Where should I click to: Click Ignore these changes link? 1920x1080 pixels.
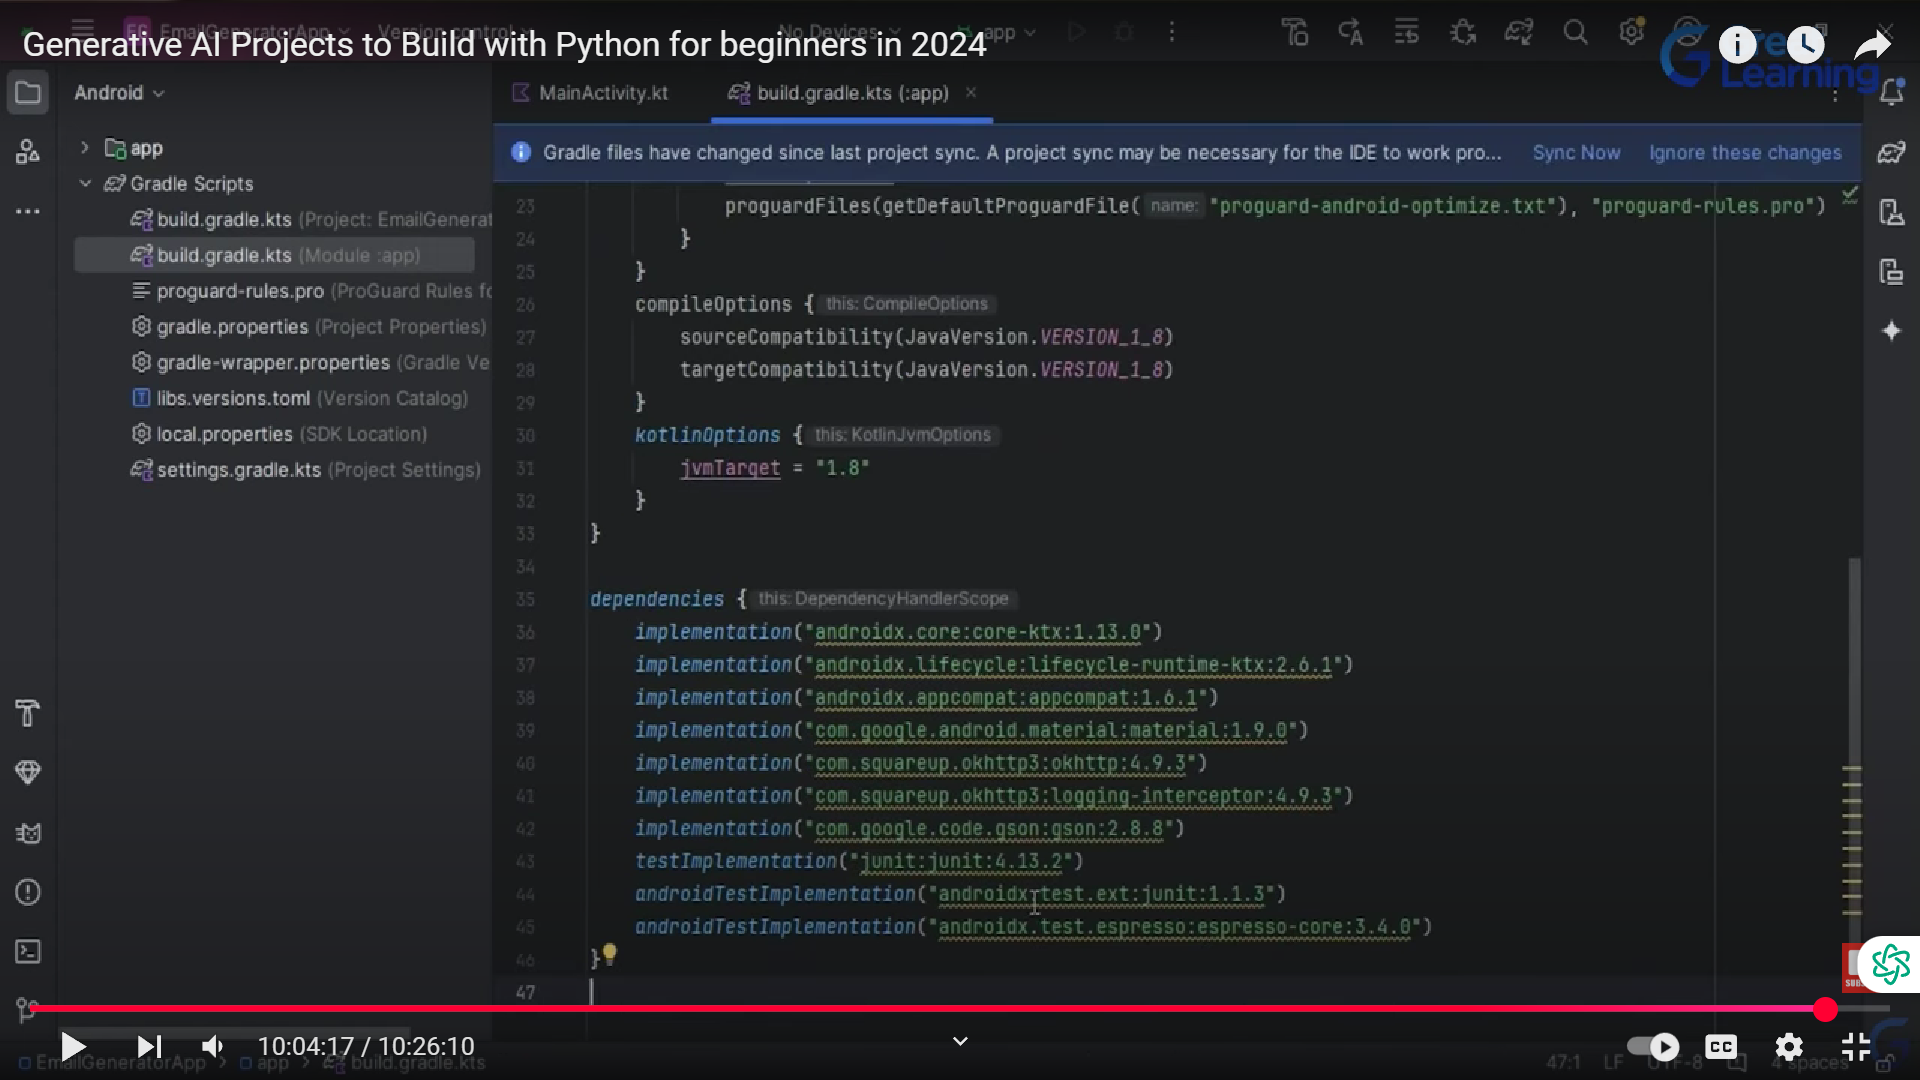(x=1745, y=153)
